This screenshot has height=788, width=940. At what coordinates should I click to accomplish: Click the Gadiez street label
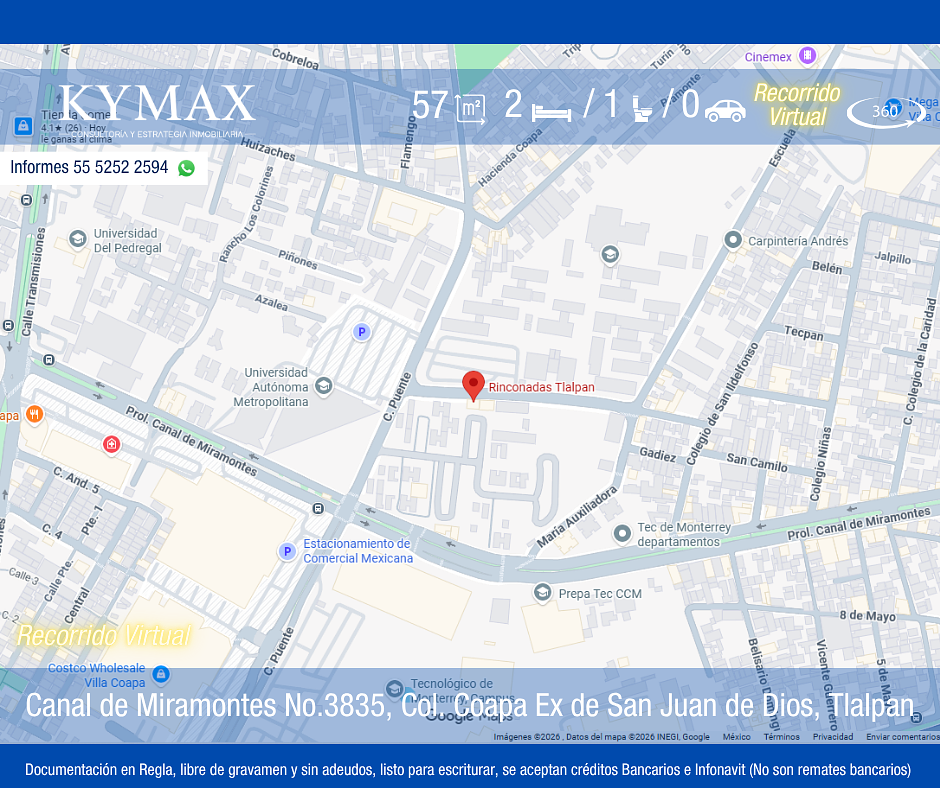pos(658,455)
